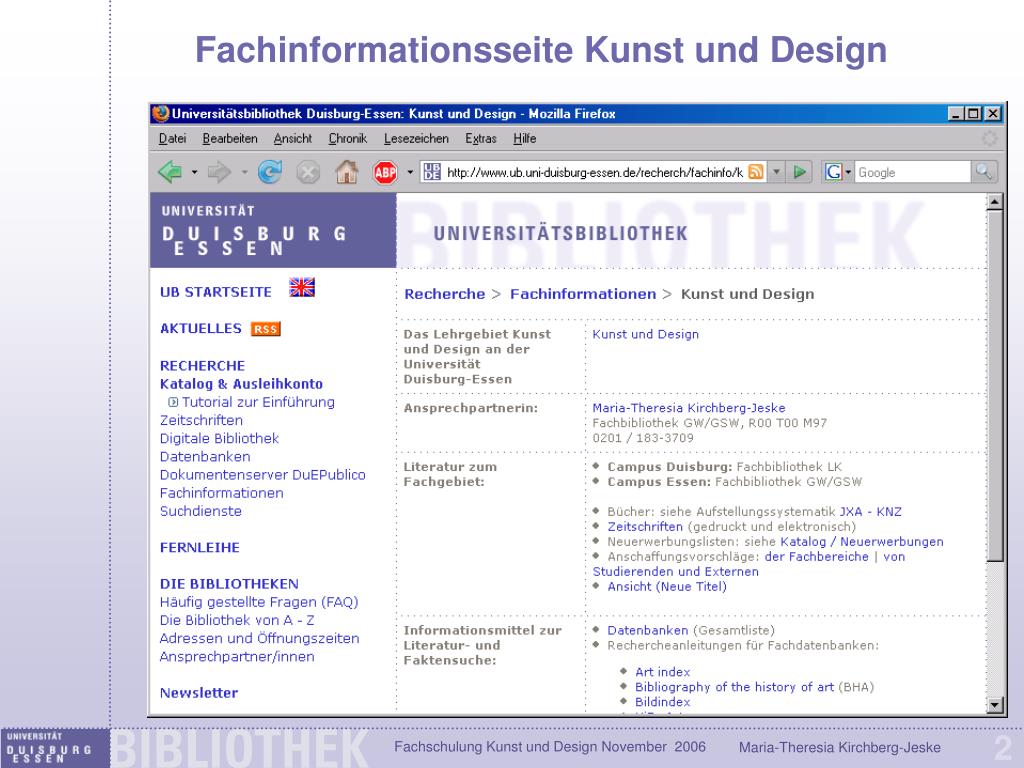Open Häufig gestellte Fragen (FAQ)
The width and height of the screenshot is (1024, 768).
[x=259, y=602]
